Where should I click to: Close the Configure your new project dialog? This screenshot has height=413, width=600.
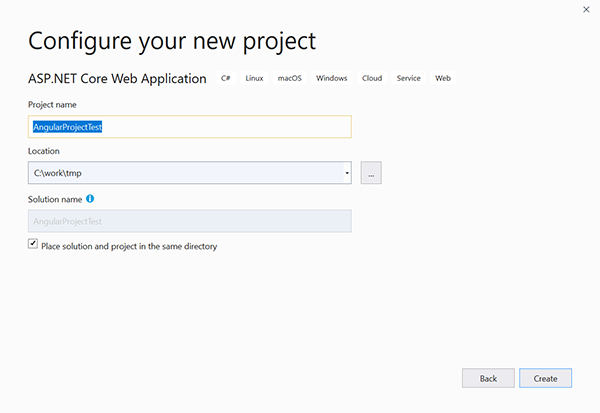586,10
